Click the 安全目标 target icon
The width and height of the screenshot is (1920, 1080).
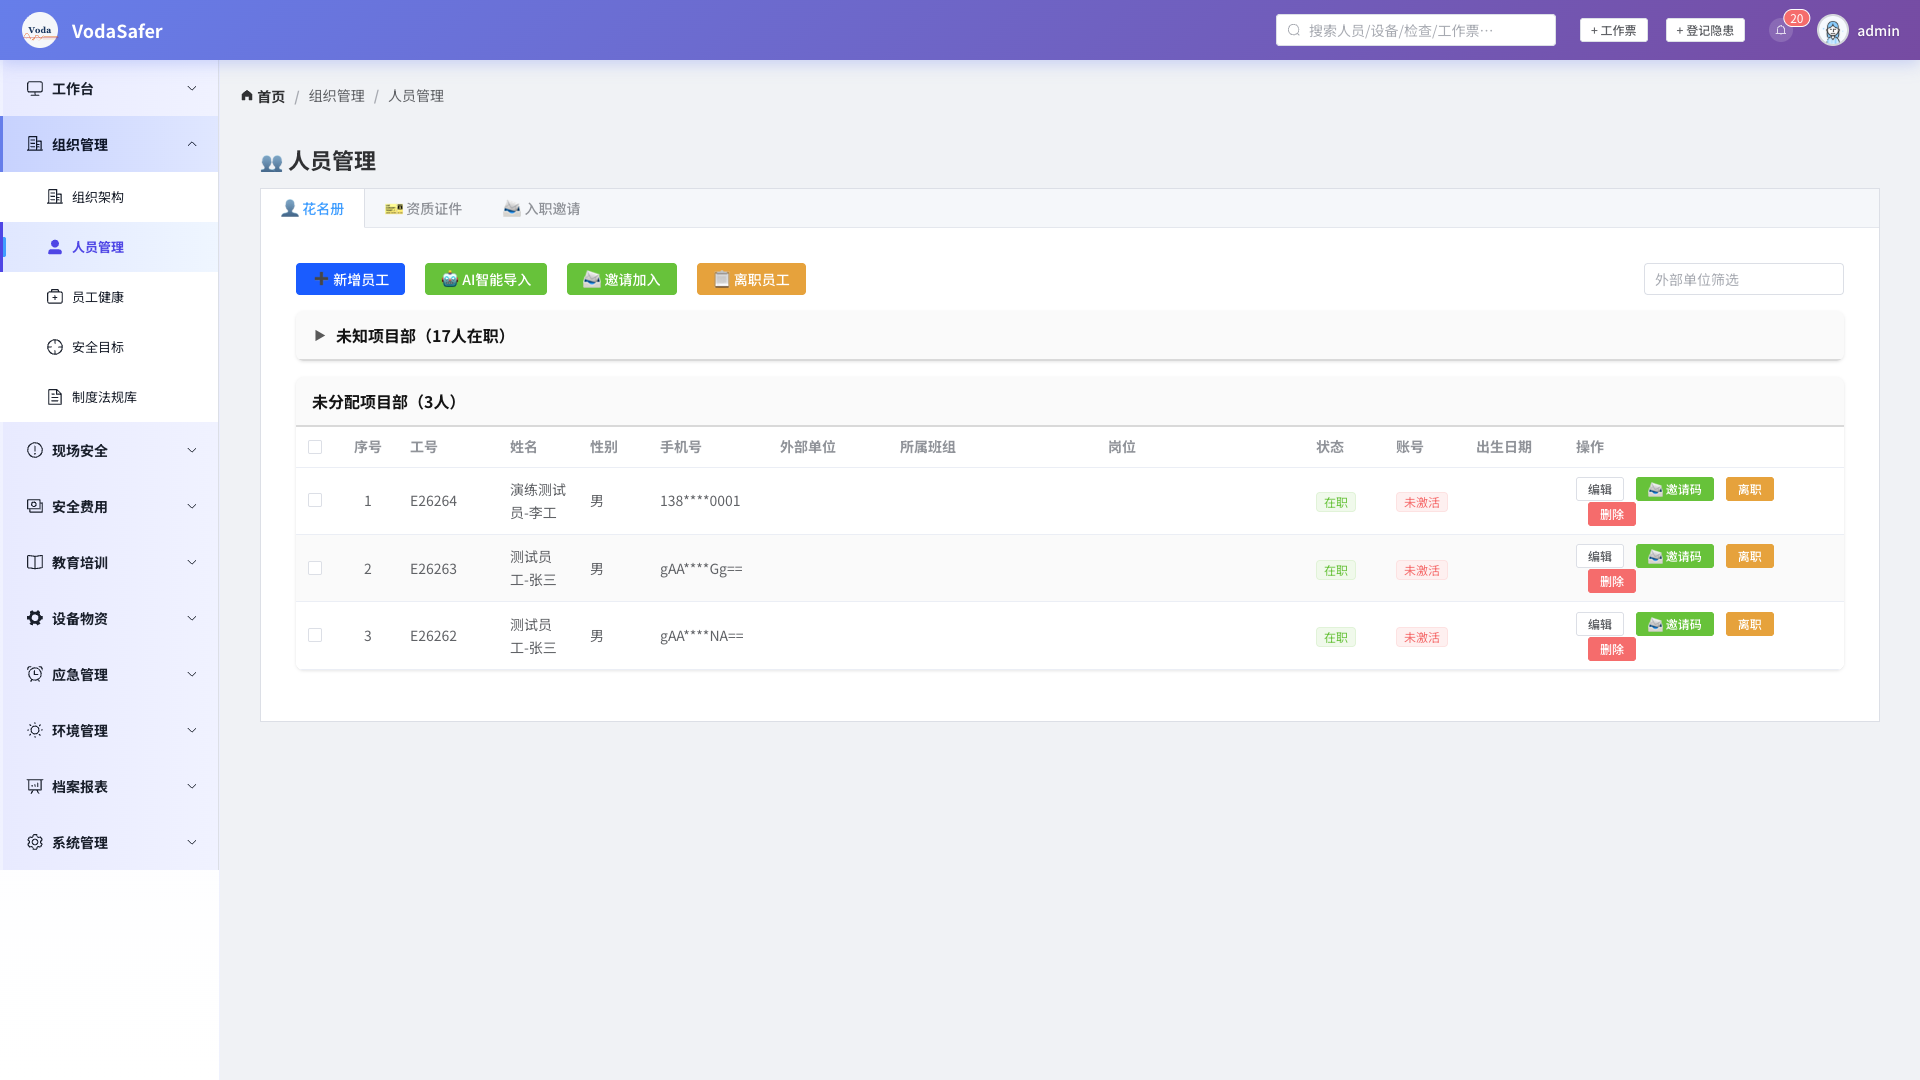coord(55,347)
